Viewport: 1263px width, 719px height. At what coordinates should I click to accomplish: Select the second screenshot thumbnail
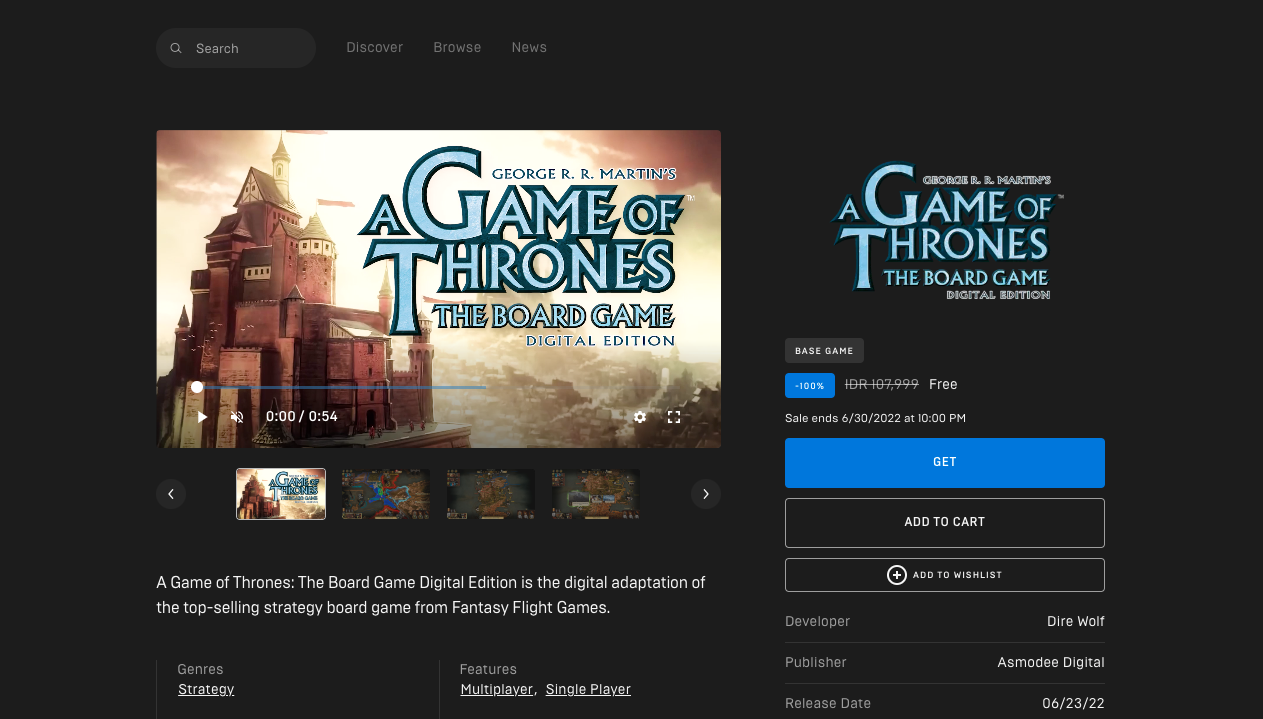(x=386, y=494)
